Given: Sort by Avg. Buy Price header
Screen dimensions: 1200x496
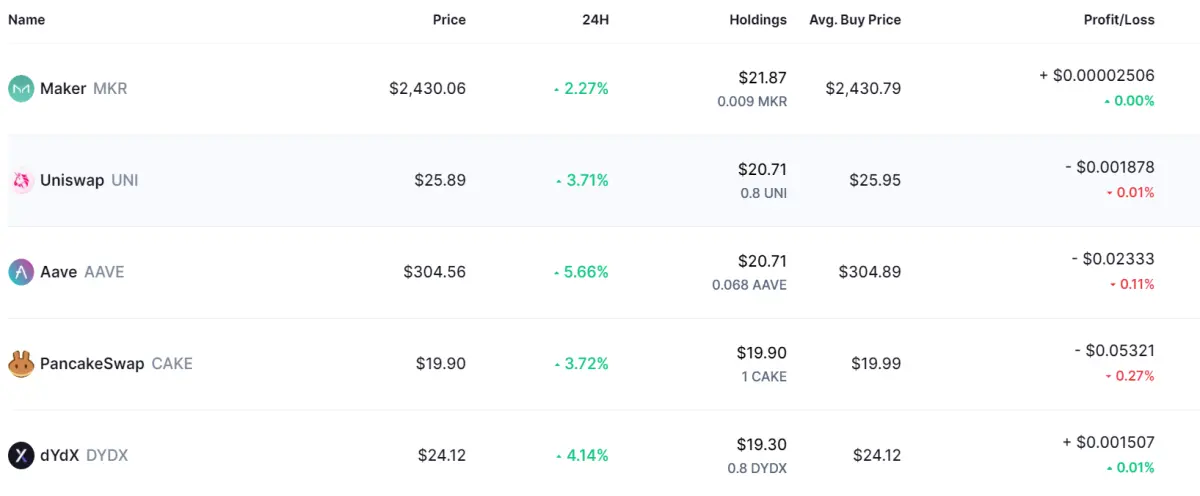Looking at the screenshot, I should pyautogui.click(x=855, y=20).
